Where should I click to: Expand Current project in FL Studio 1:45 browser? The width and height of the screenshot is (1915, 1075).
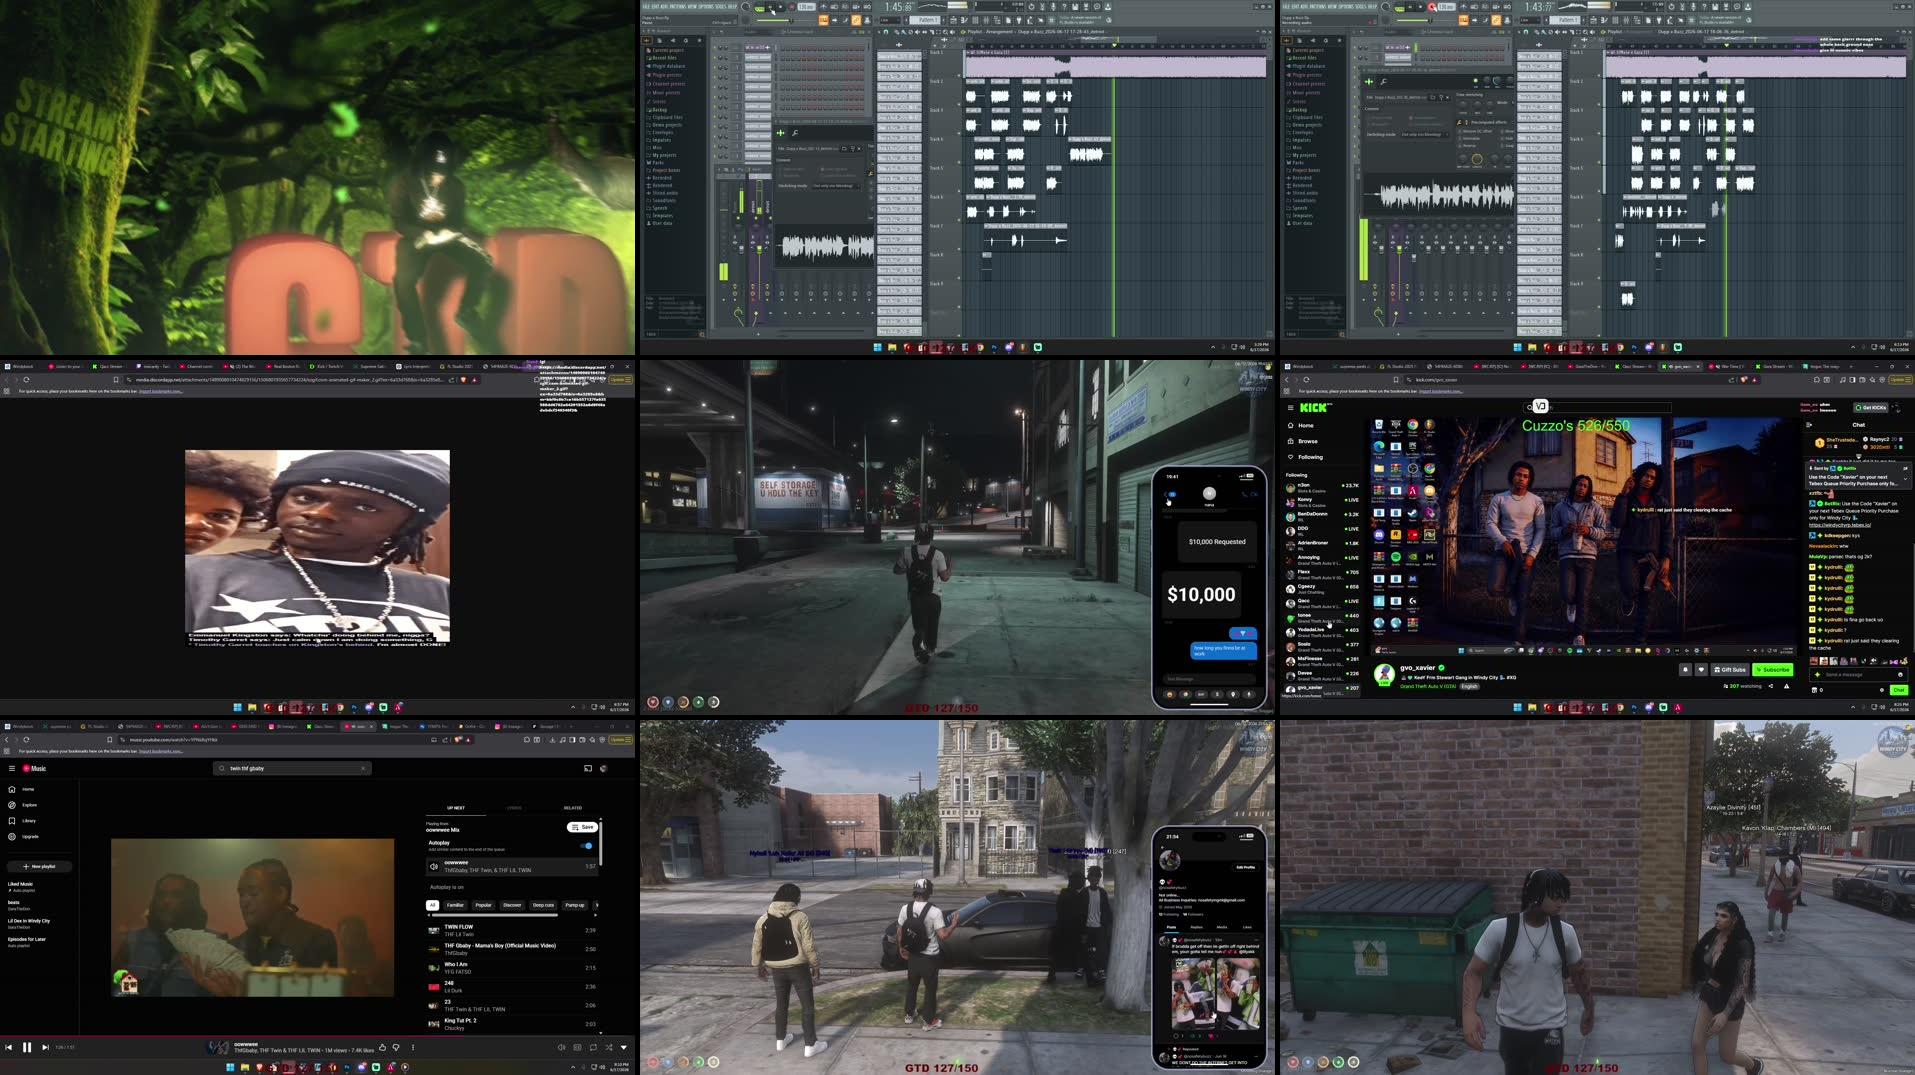(667, 50)
